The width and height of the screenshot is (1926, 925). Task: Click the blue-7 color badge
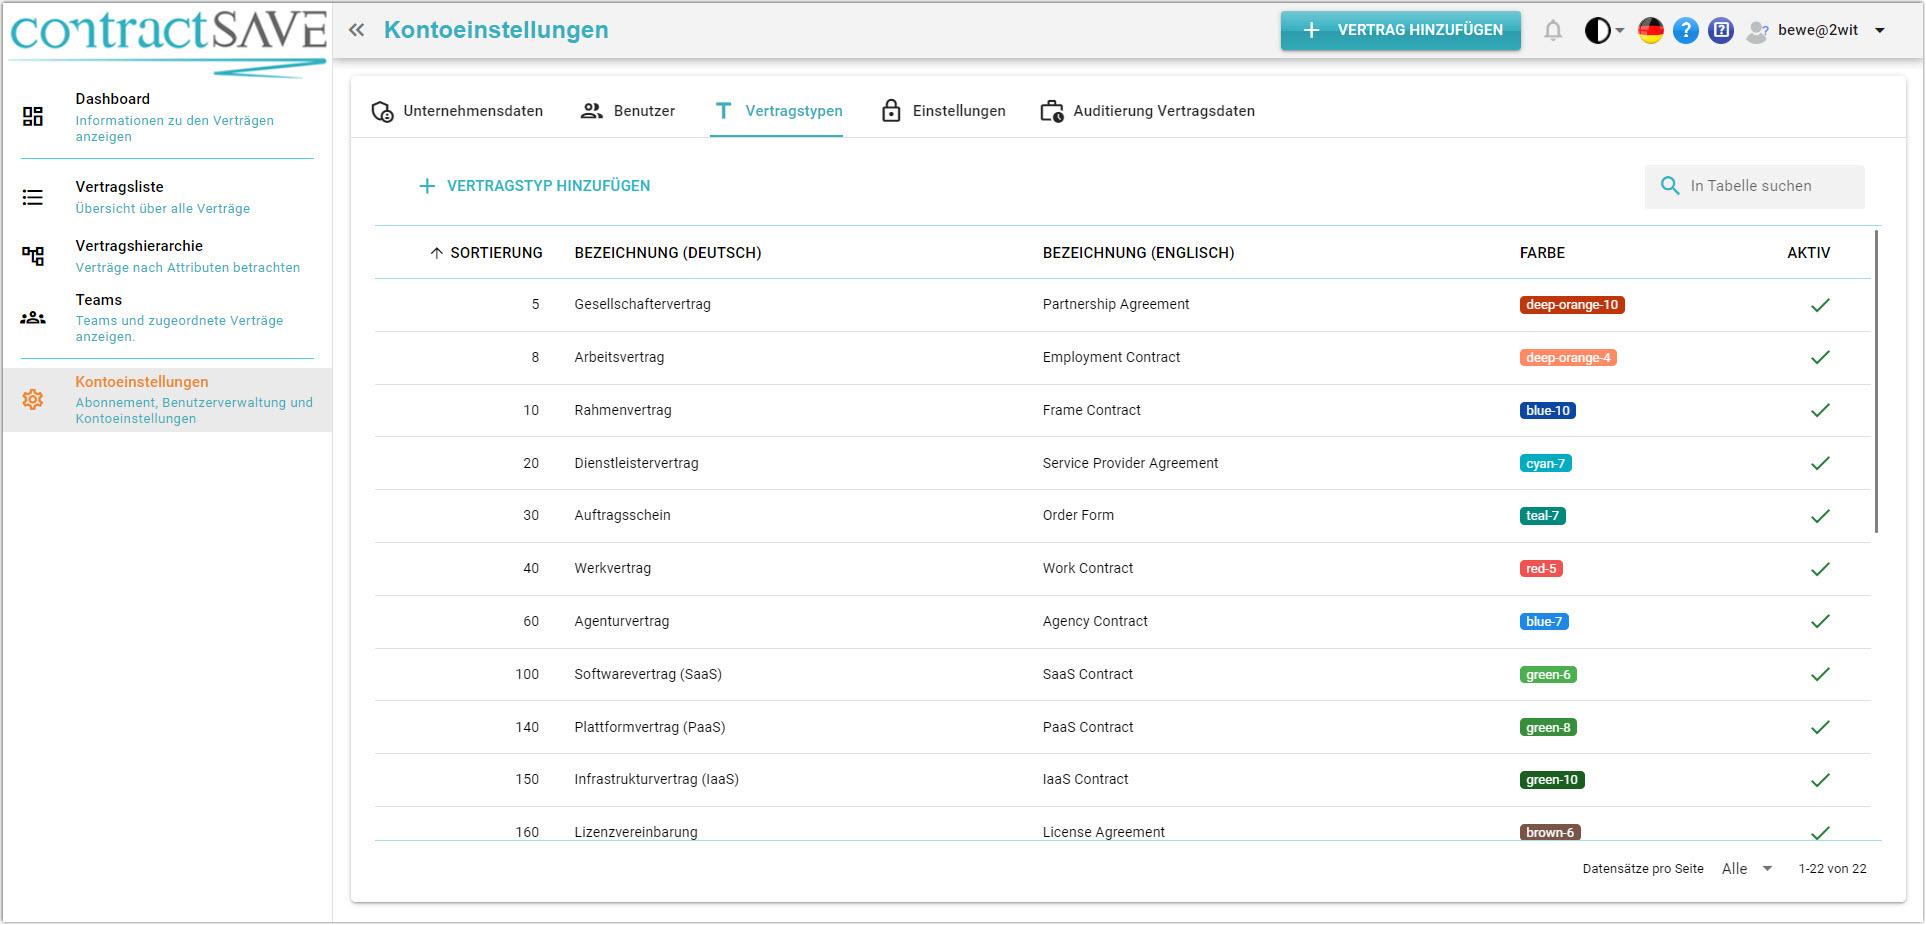tap(1544, 621)
